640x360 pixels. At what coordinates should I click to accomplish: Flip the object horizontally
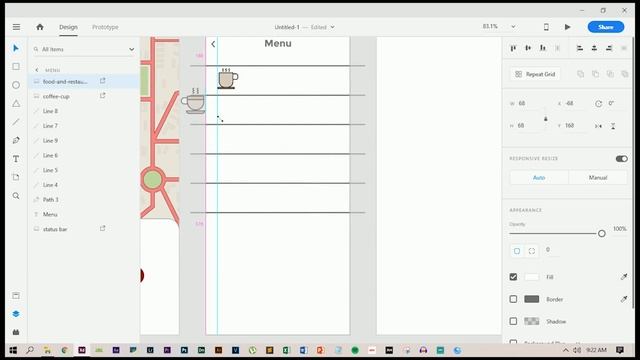[598, 126]
